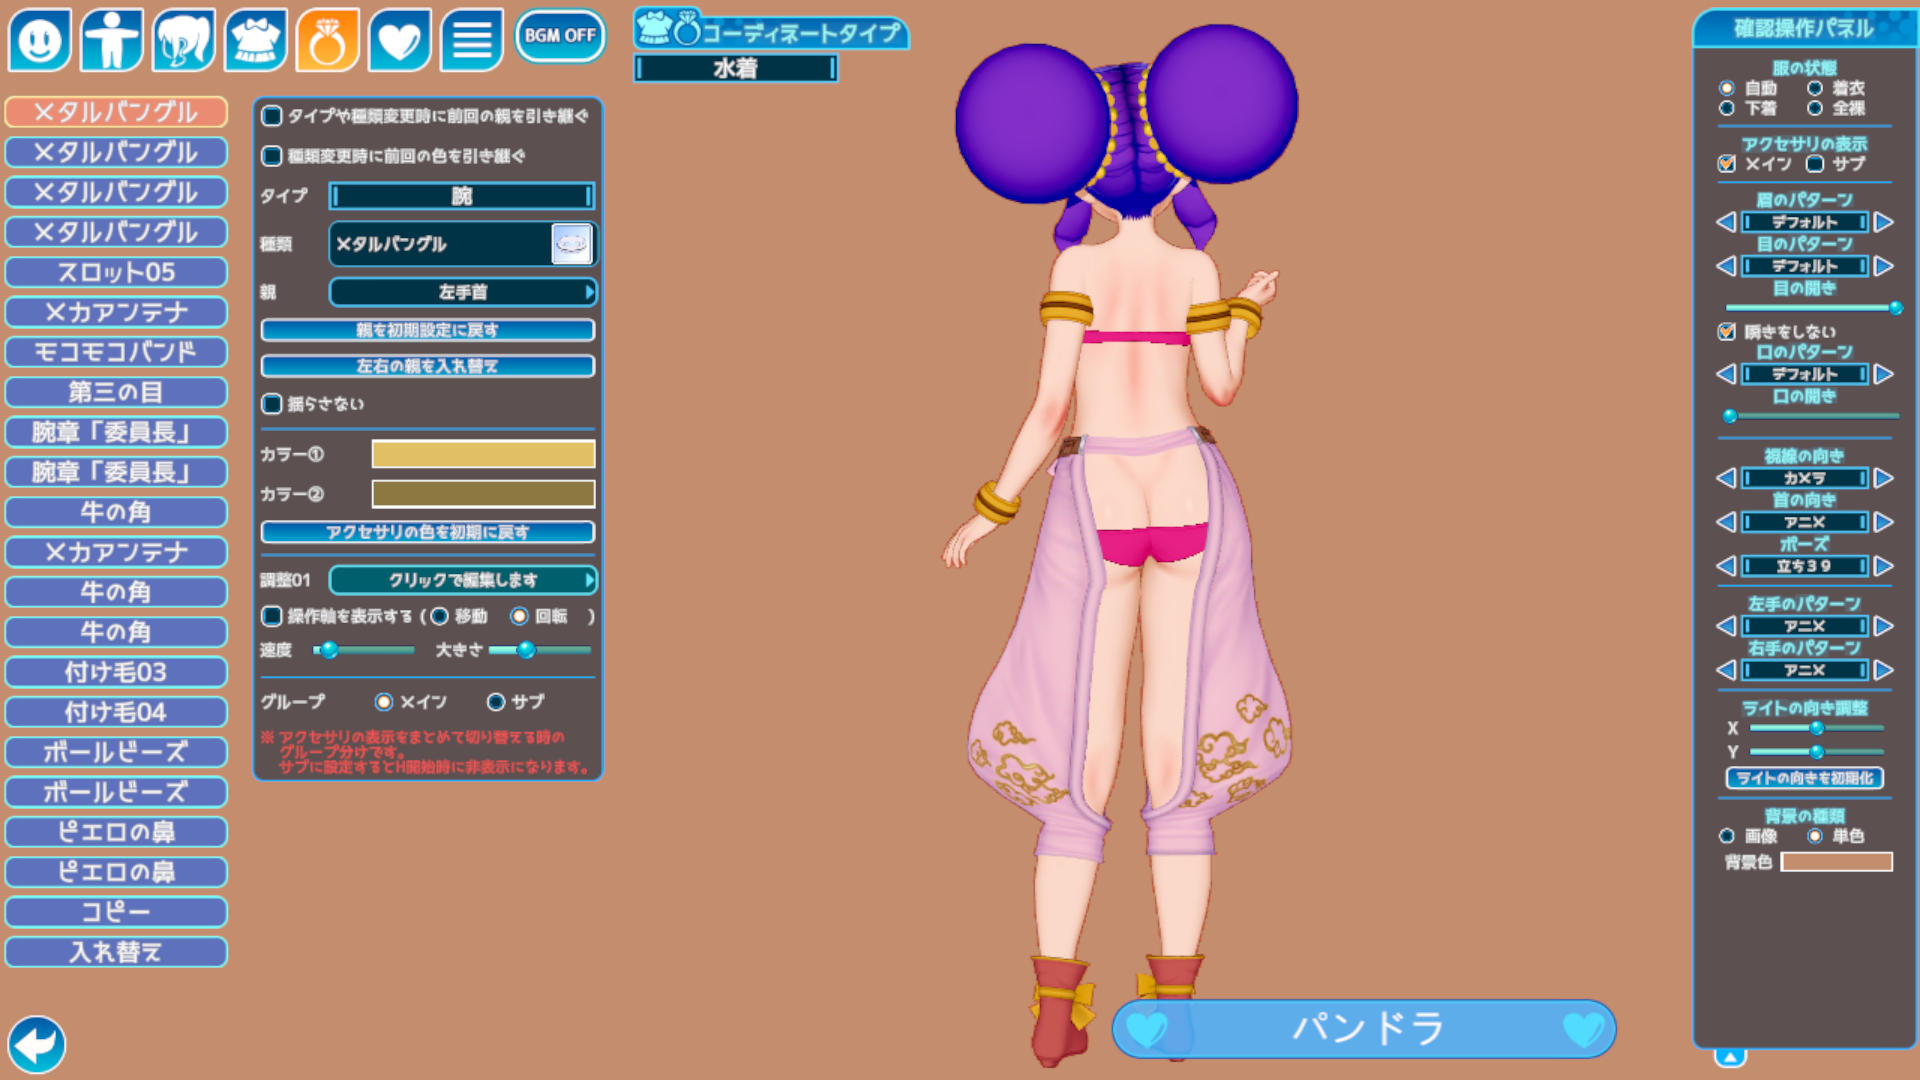Open the list menu icon
The width and height of the screenshot is (1920, 1080).
tap(472, 40)
